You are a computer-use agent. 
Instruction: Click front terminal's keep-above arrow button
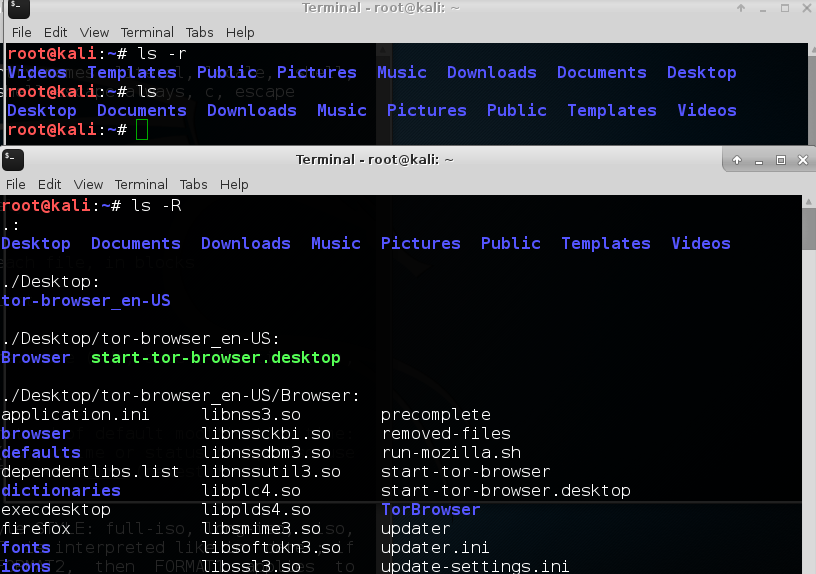[x=737, y=160]
